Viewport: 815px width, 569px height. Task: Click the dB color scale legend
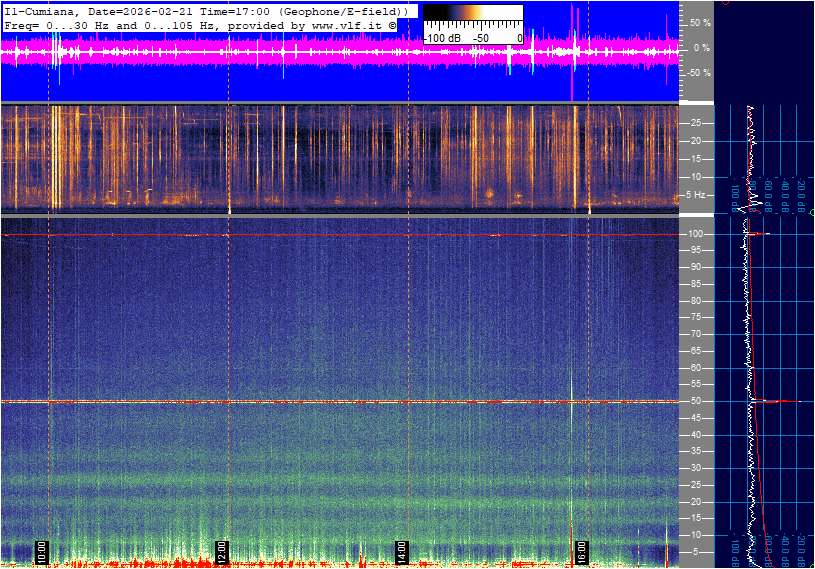click(472, 24)
